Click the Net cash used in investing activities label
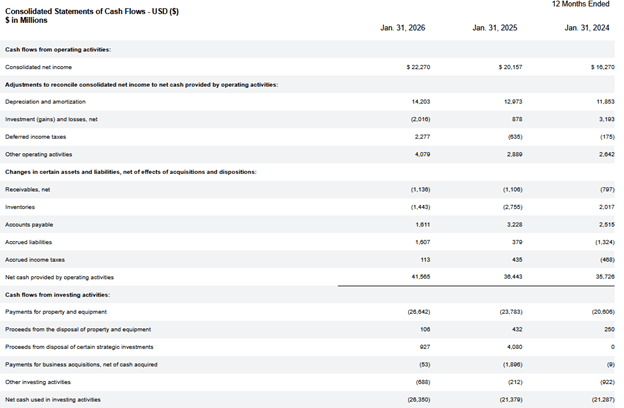 (x=53, y=400)
